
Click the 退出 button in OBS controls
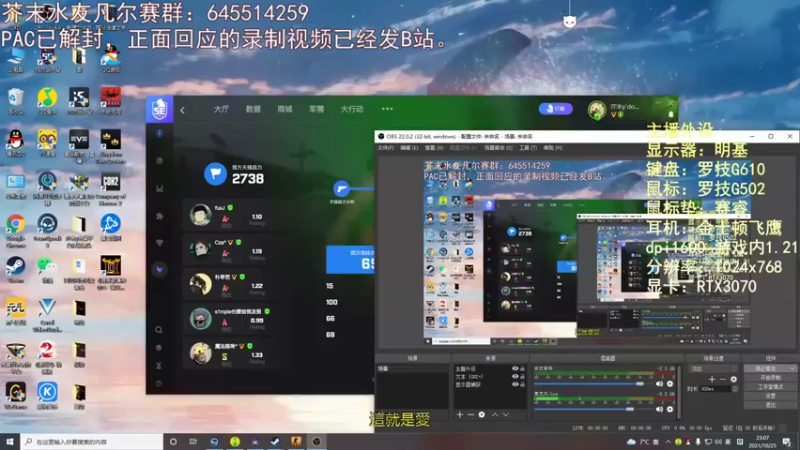point(770,405)
